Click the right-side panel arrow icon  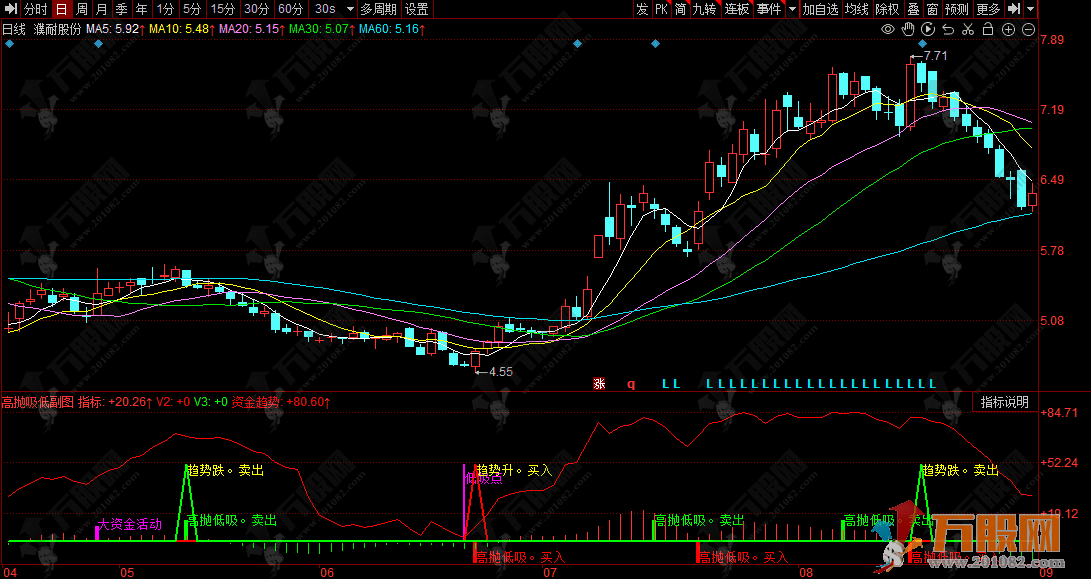pos(1014,9)
